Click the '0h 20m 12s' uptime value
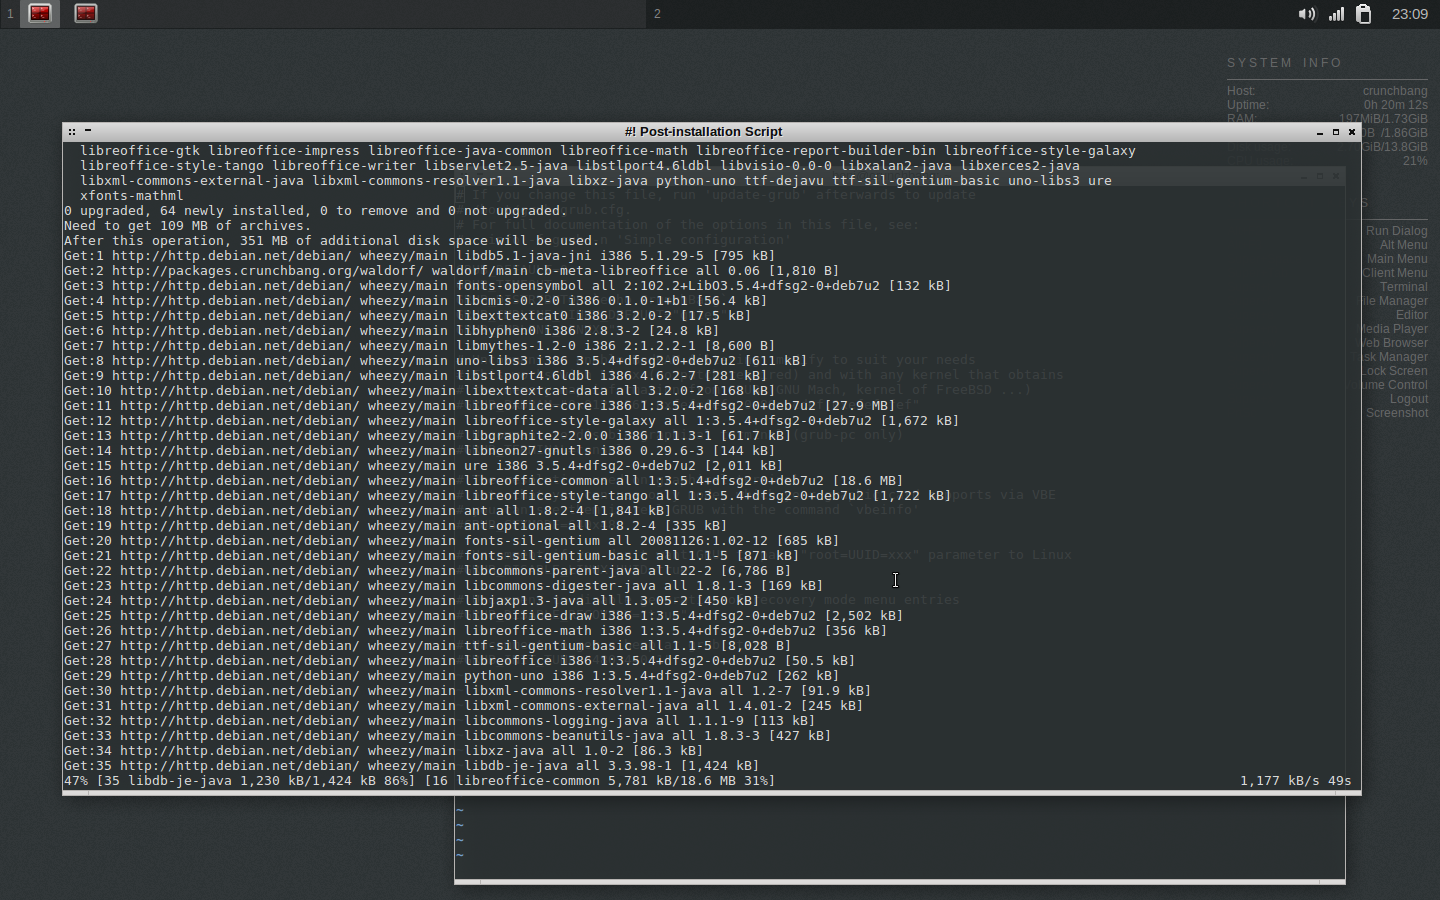1440x900 pixels. coord(1395,105)
